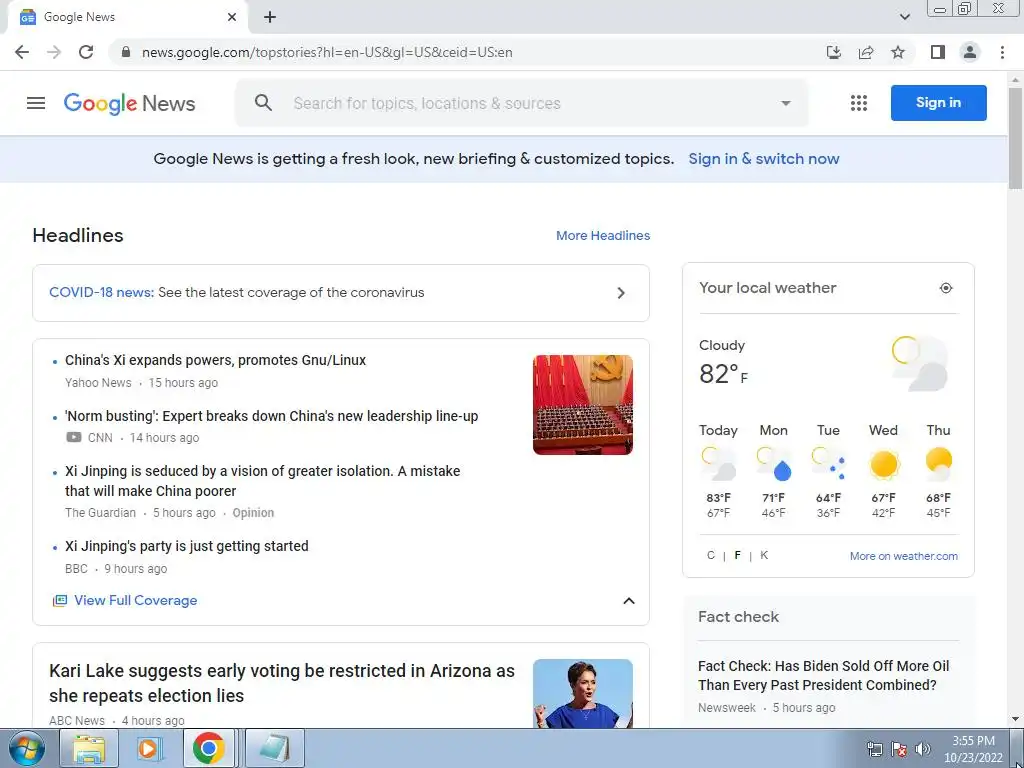Image resolution: width=1024 pixels, height=768 pixels.
Task: Click Sign in & switch now link
Action: (x=763, y=159)
